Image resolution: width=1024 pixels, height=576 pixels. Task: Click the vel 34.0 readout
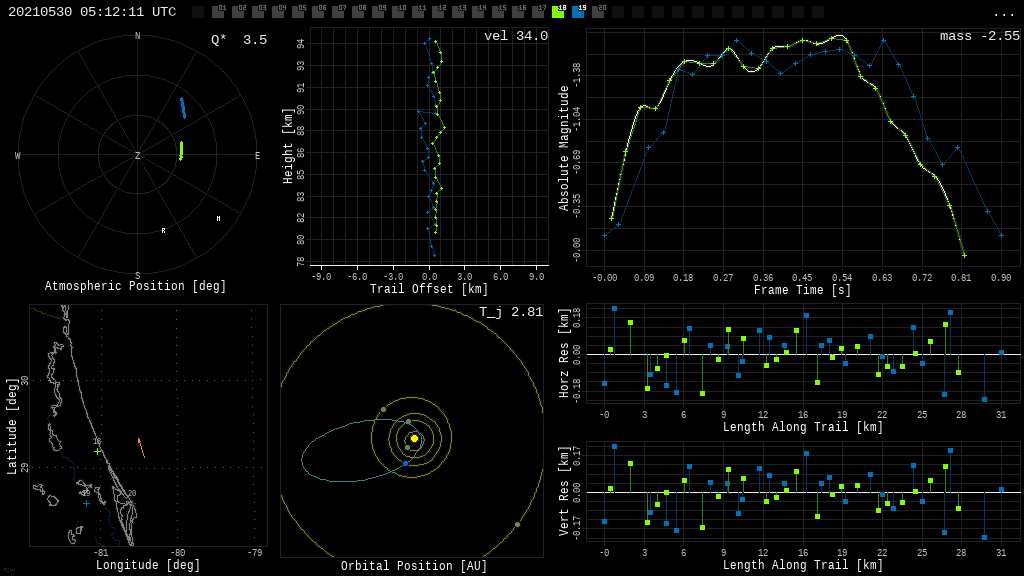(x=515, y=36)
